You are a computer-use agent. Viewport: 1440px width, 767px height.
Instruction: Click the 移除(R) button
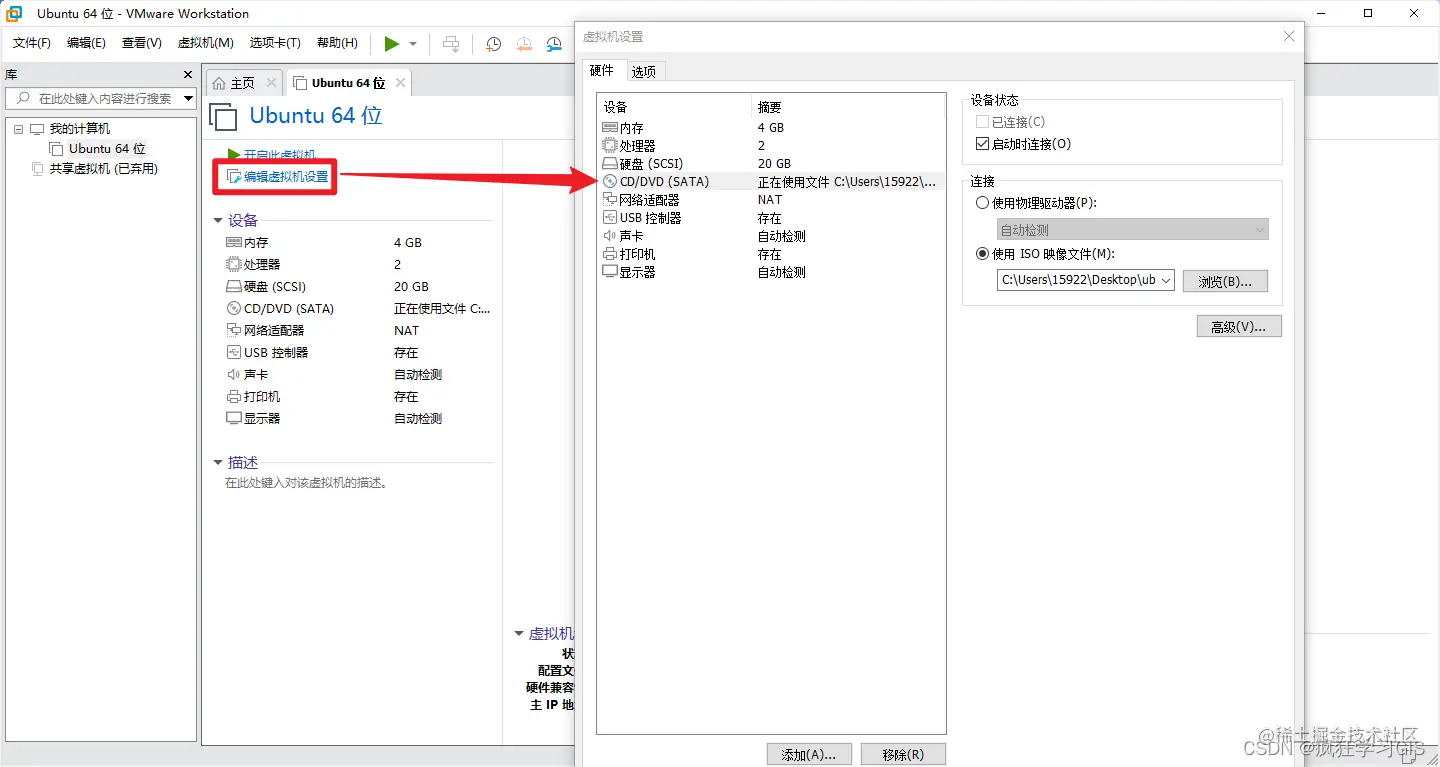coord(903,754)
